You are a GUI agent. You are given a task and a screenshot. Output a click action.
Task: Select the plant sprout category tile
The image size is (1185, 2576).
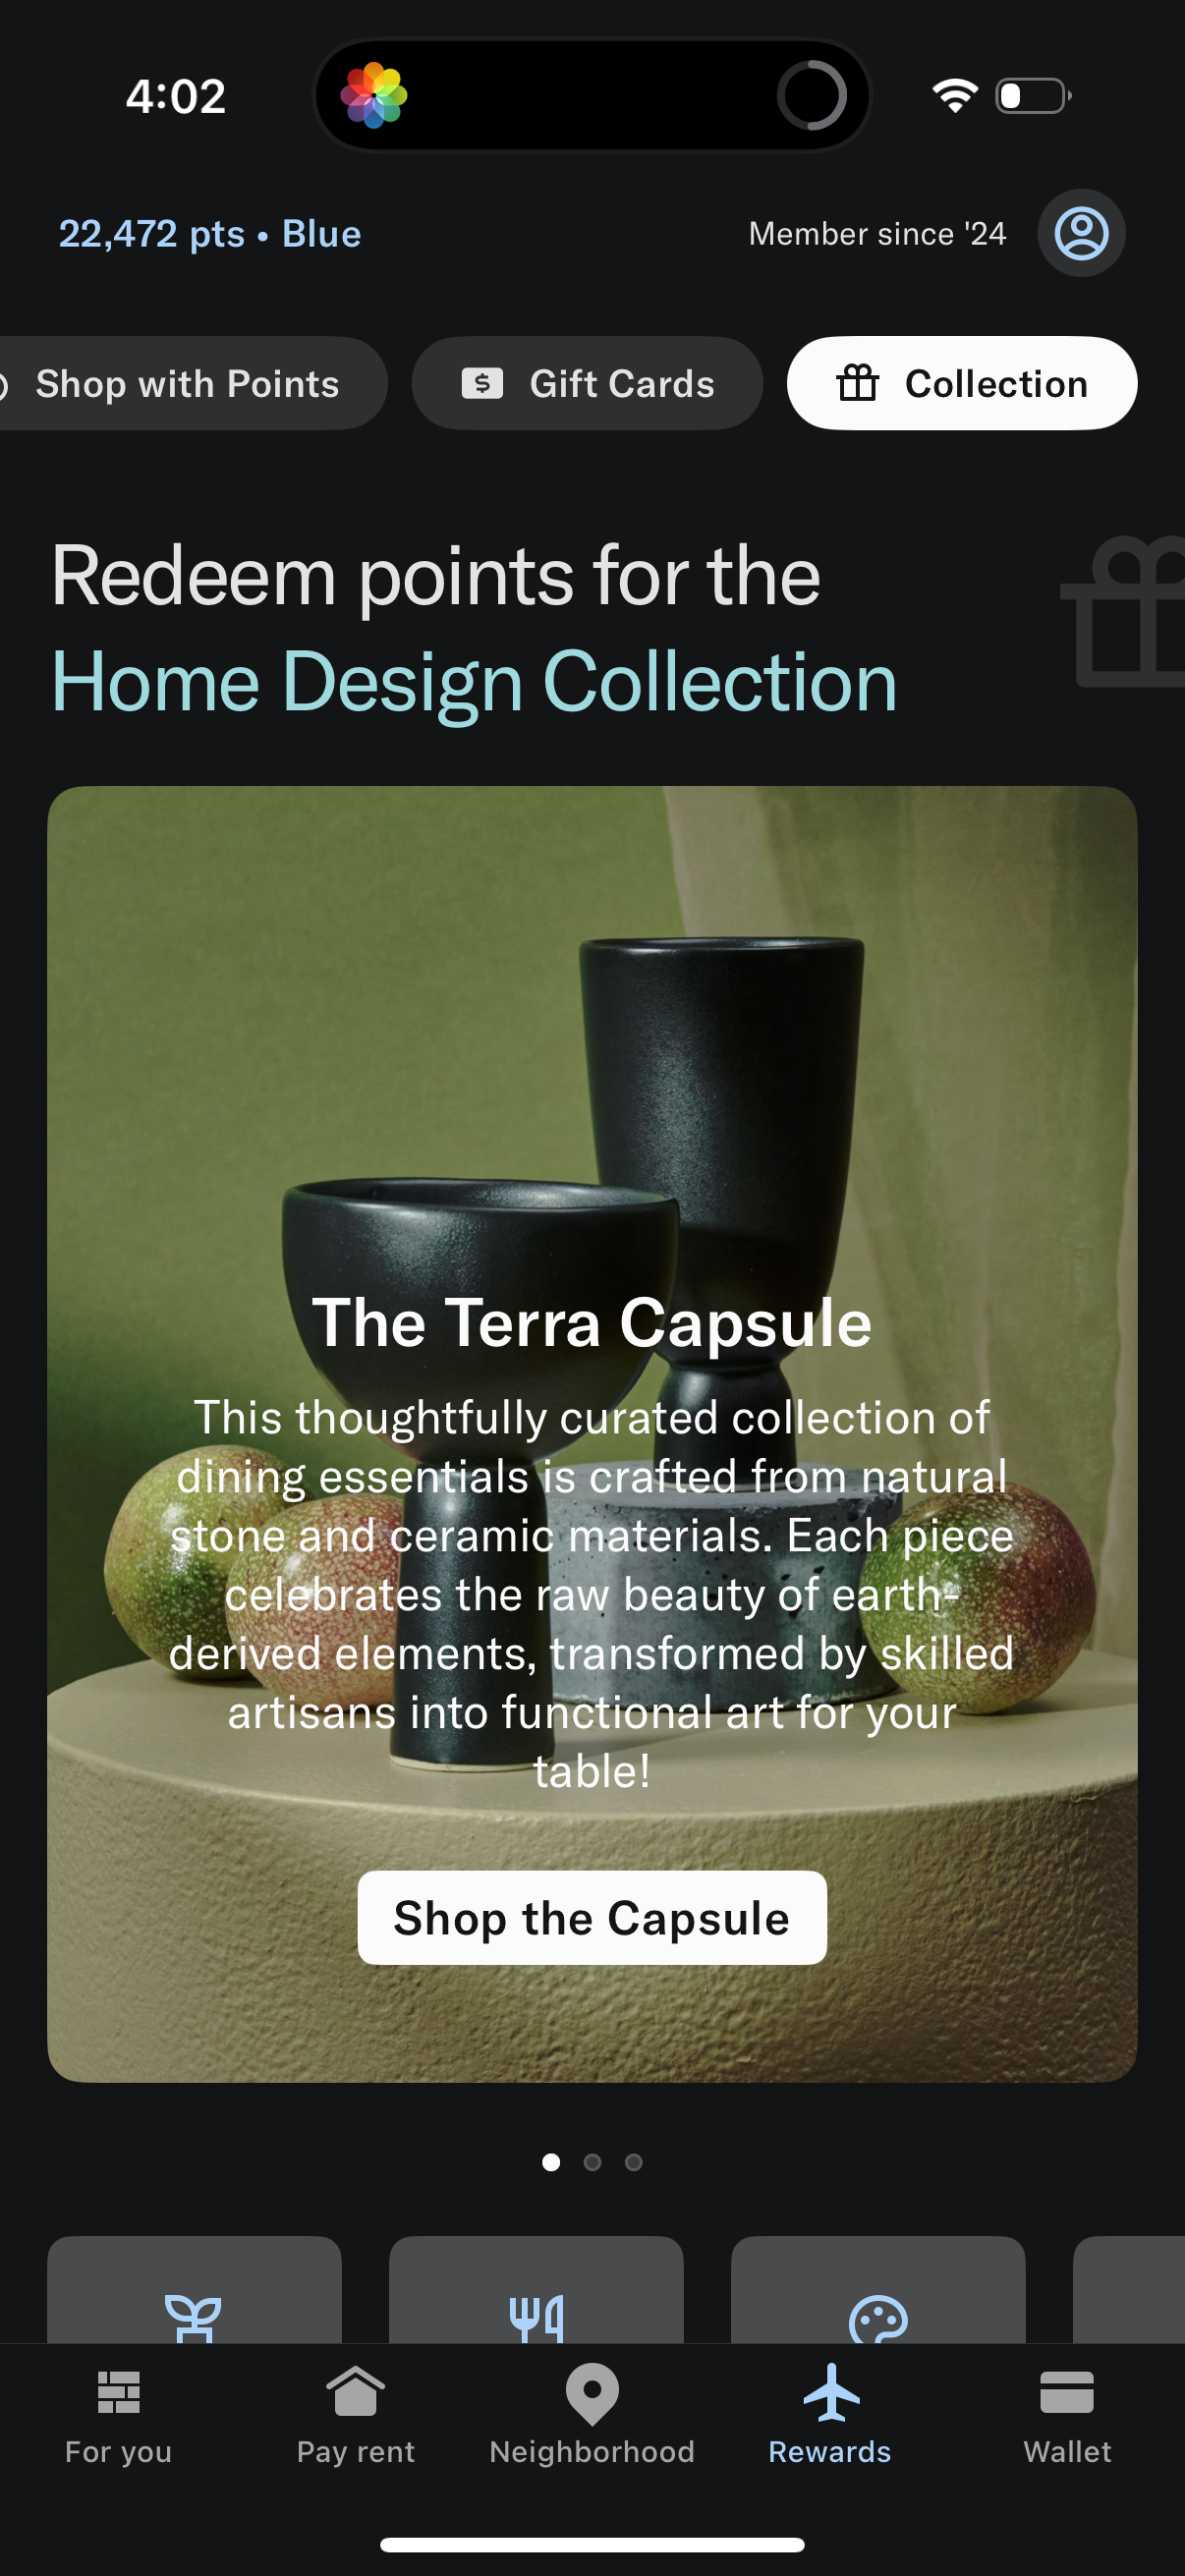(x=194, y=2290)
